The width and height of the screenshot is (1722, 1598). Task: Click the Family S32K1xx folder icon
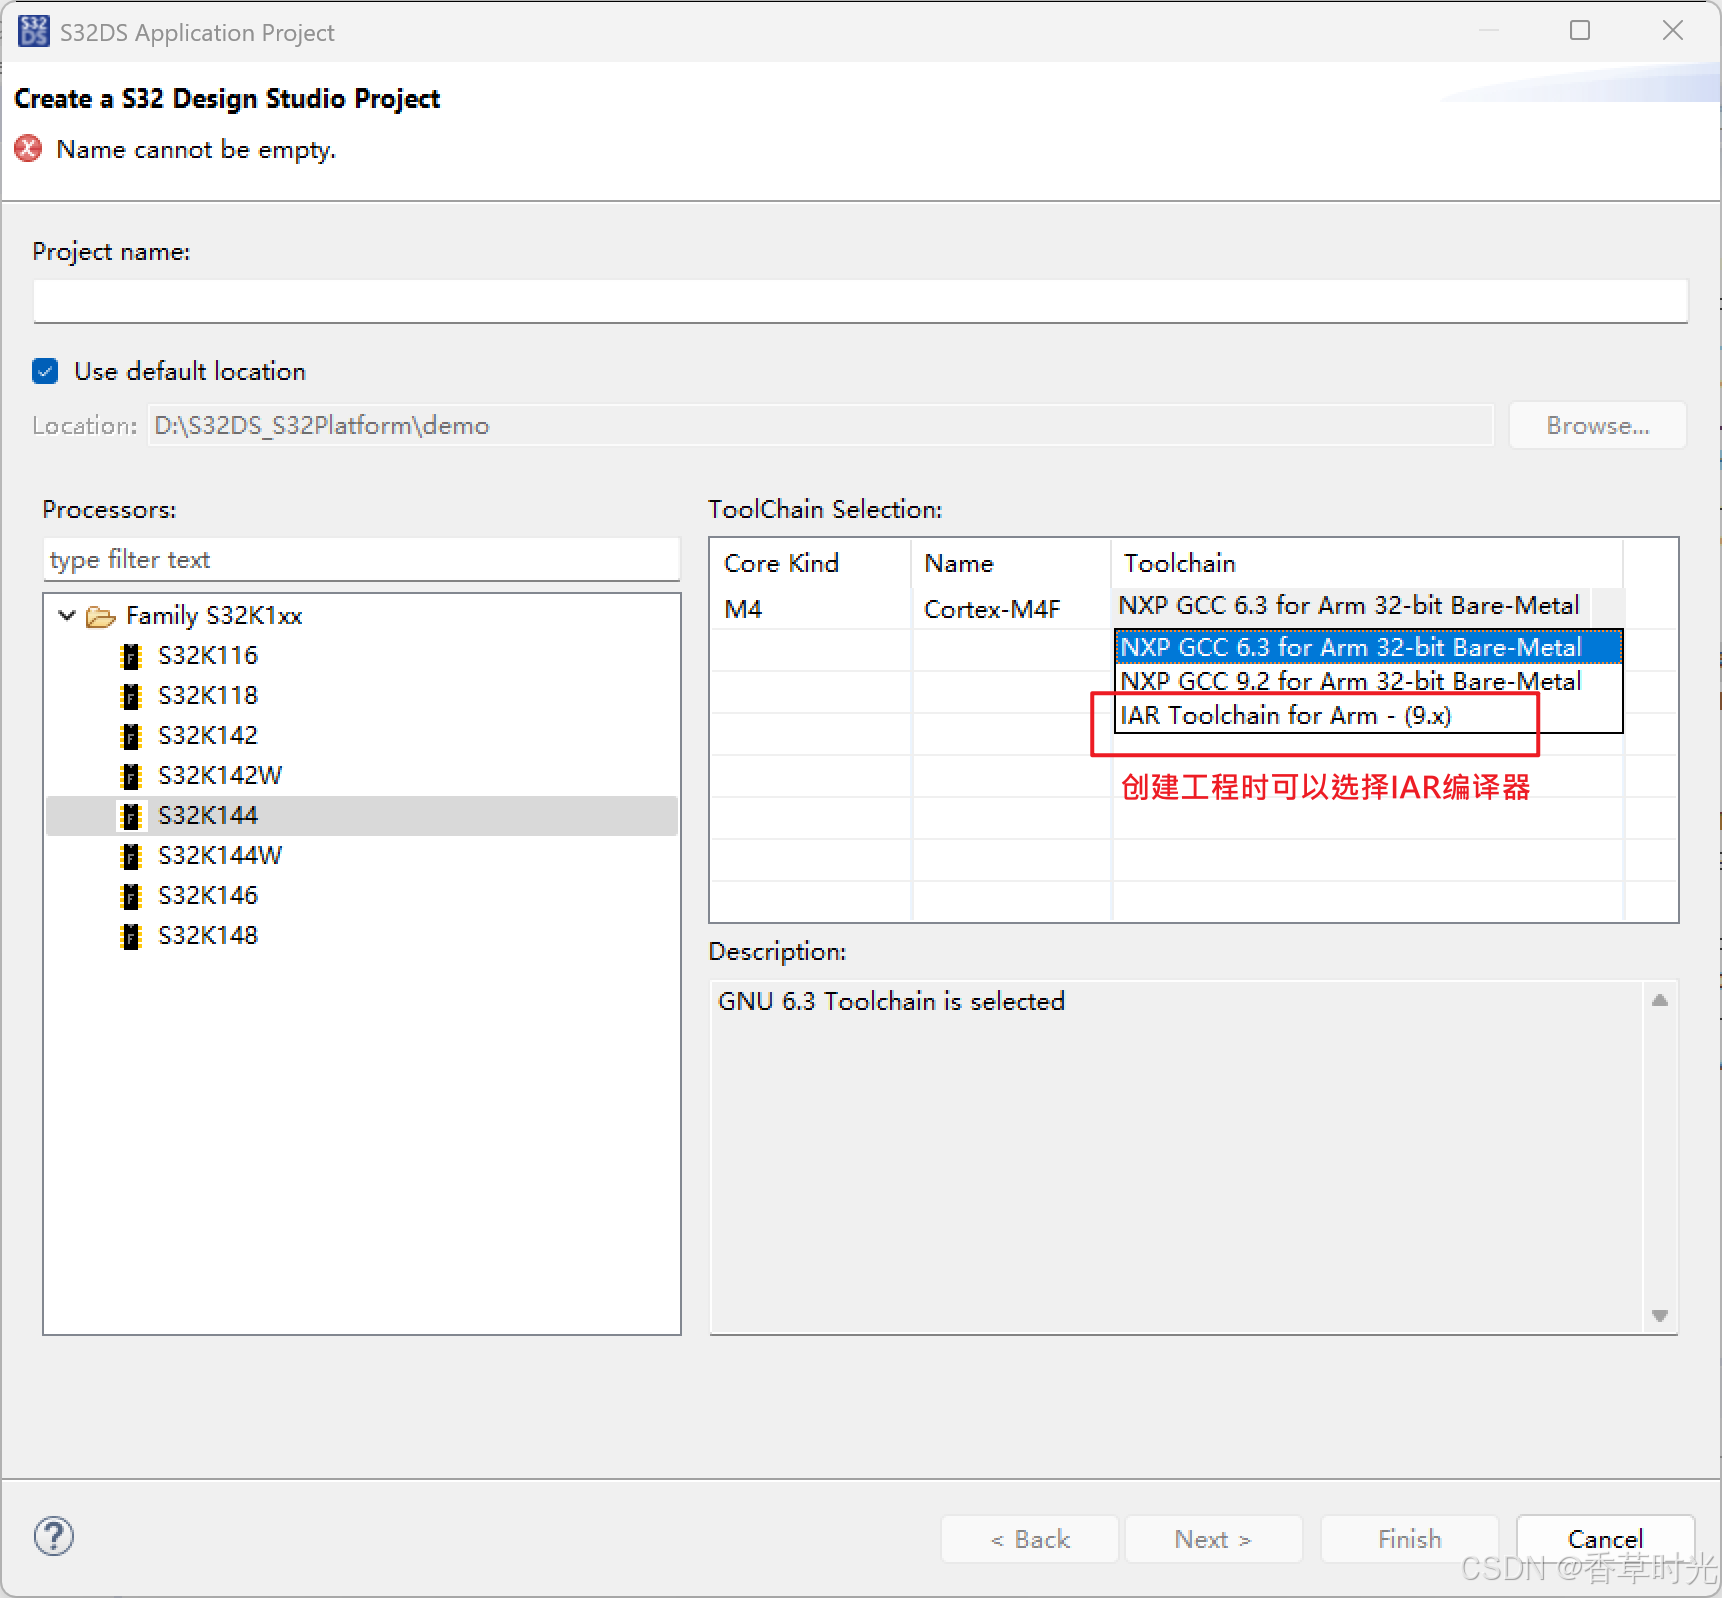(x=101, y=616)
